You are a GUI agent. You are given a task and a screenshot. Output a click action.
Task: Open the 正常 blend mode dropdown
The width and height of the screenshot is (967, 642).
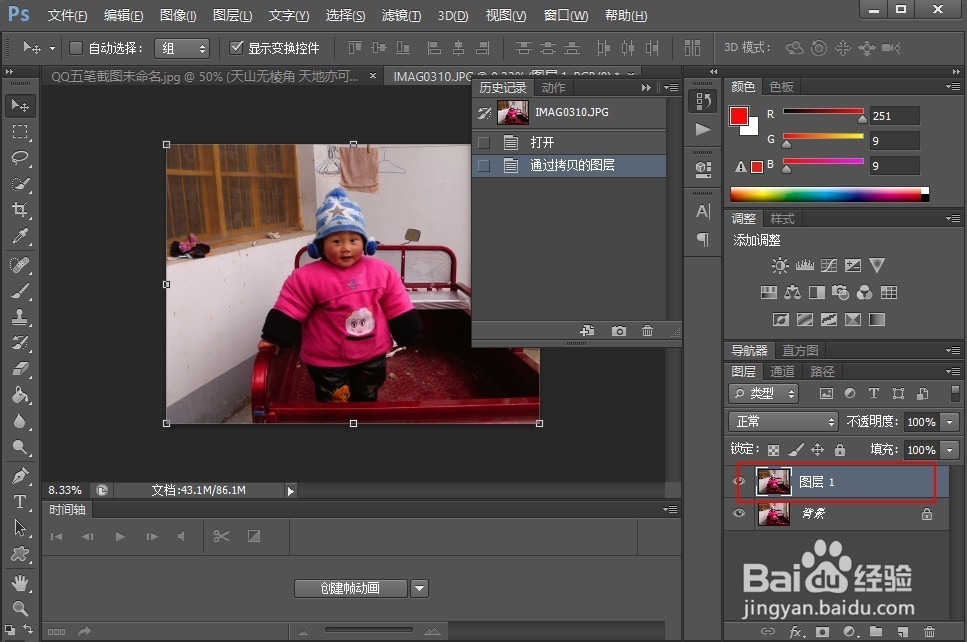[x=782, y=422]
